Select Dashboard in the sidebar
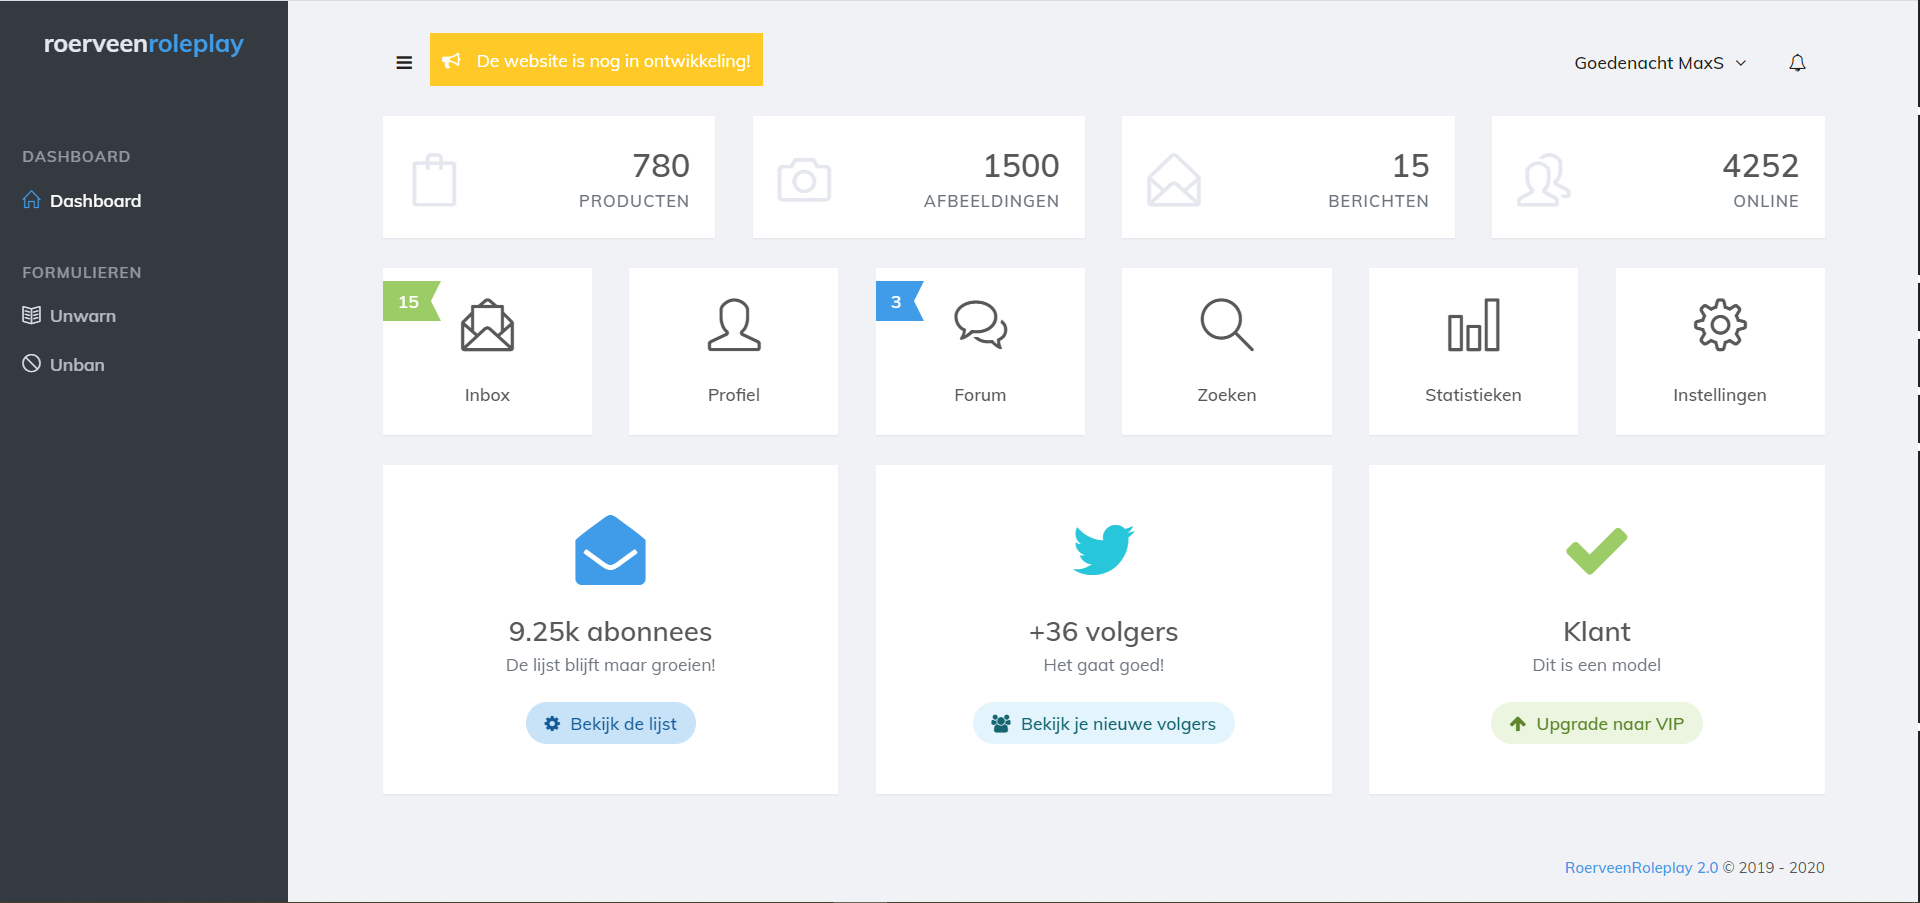1920x903 pixels. point(95,201)
